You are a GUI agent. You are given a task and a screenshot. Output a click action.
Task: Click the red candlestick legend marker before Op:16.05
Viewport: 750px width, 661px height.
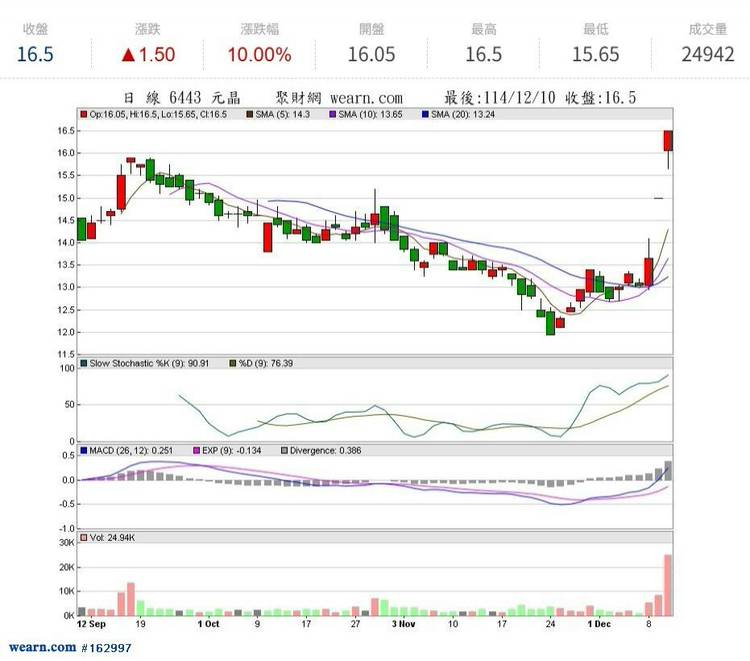[x=84, y=115]
